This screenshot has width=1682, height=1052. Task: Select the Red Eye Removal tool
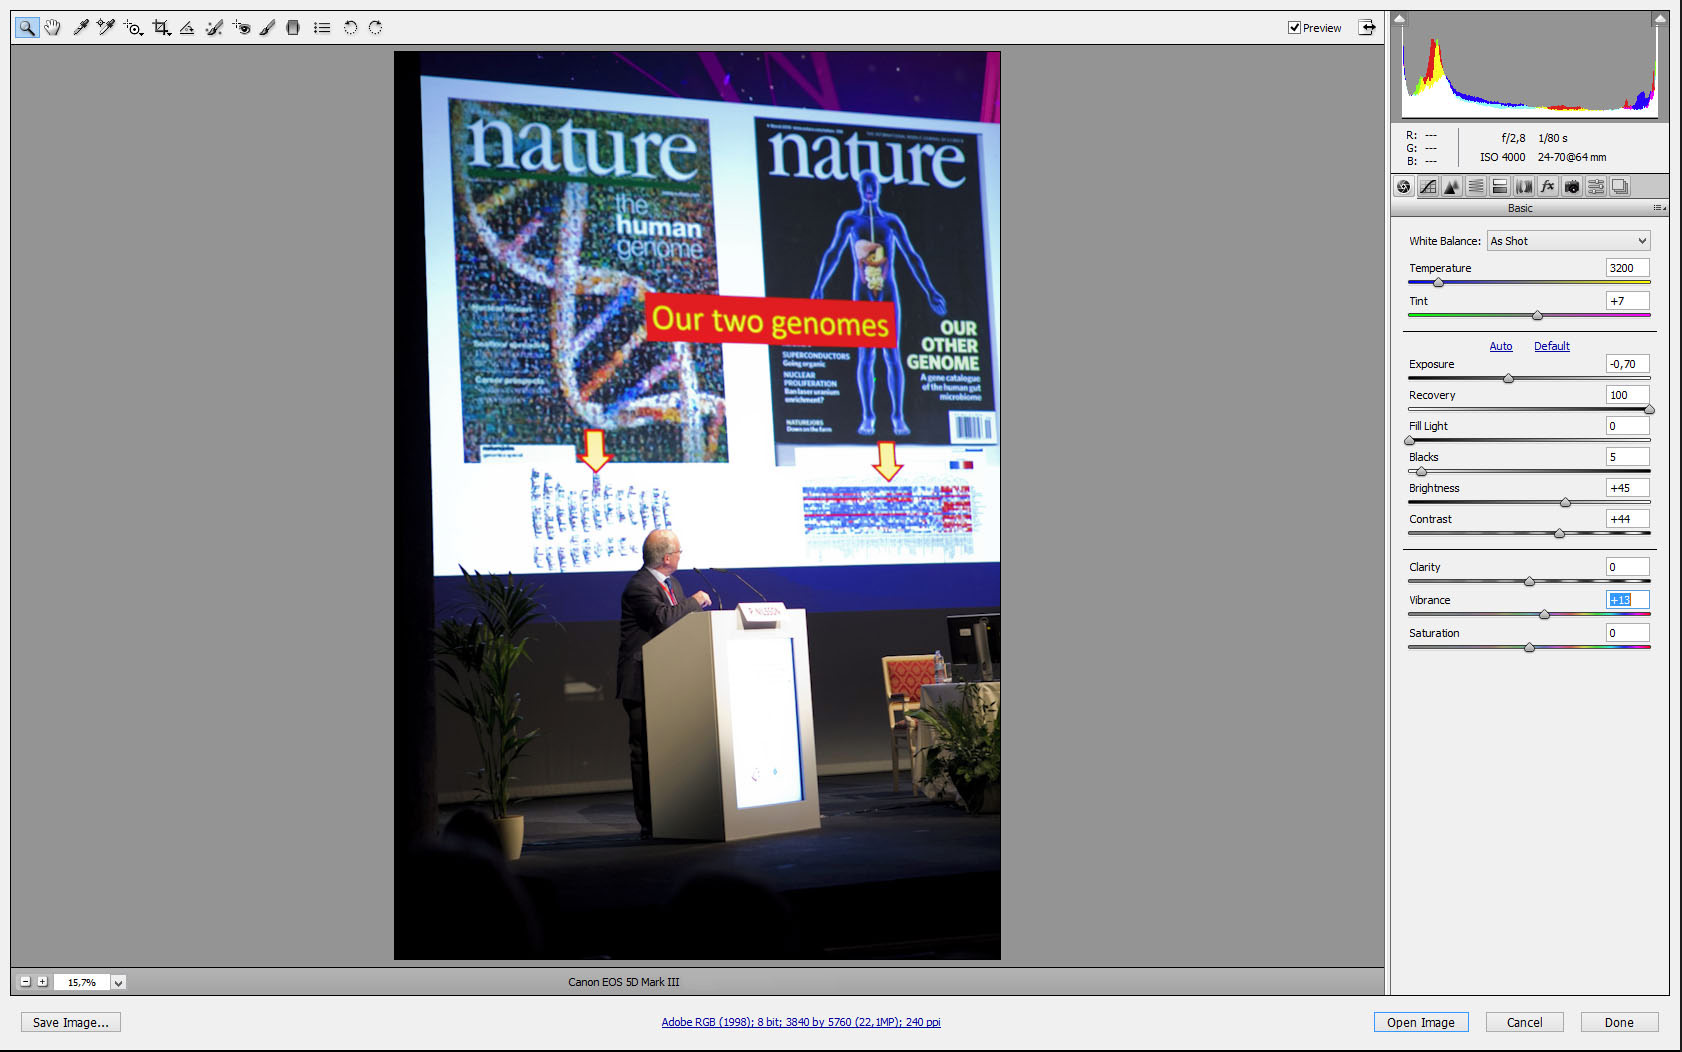click(x=241, y=28)
